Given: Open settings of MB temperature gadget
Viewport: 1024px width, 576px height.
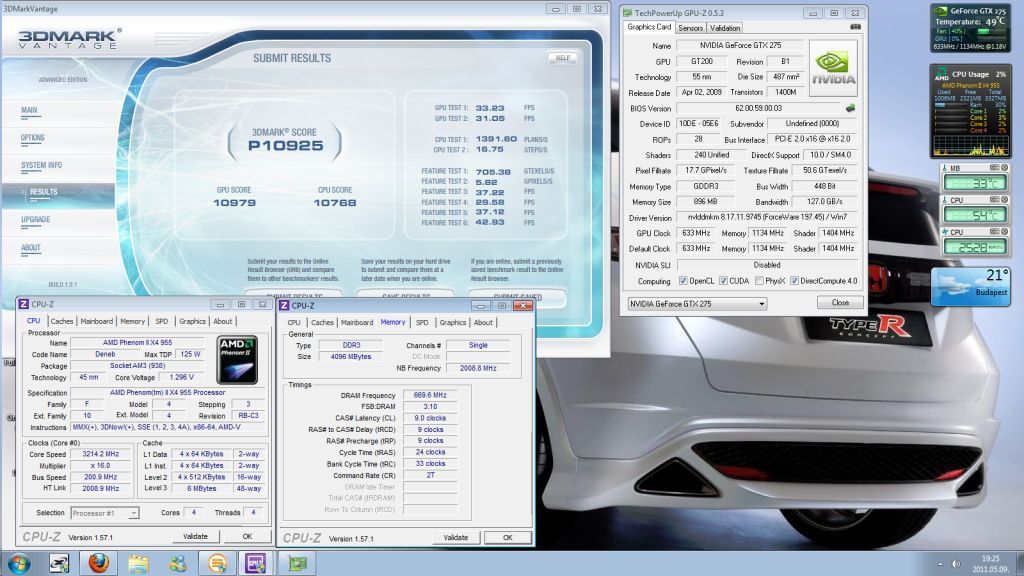Looking at the screenshot, I should click(x=995, y=168).
